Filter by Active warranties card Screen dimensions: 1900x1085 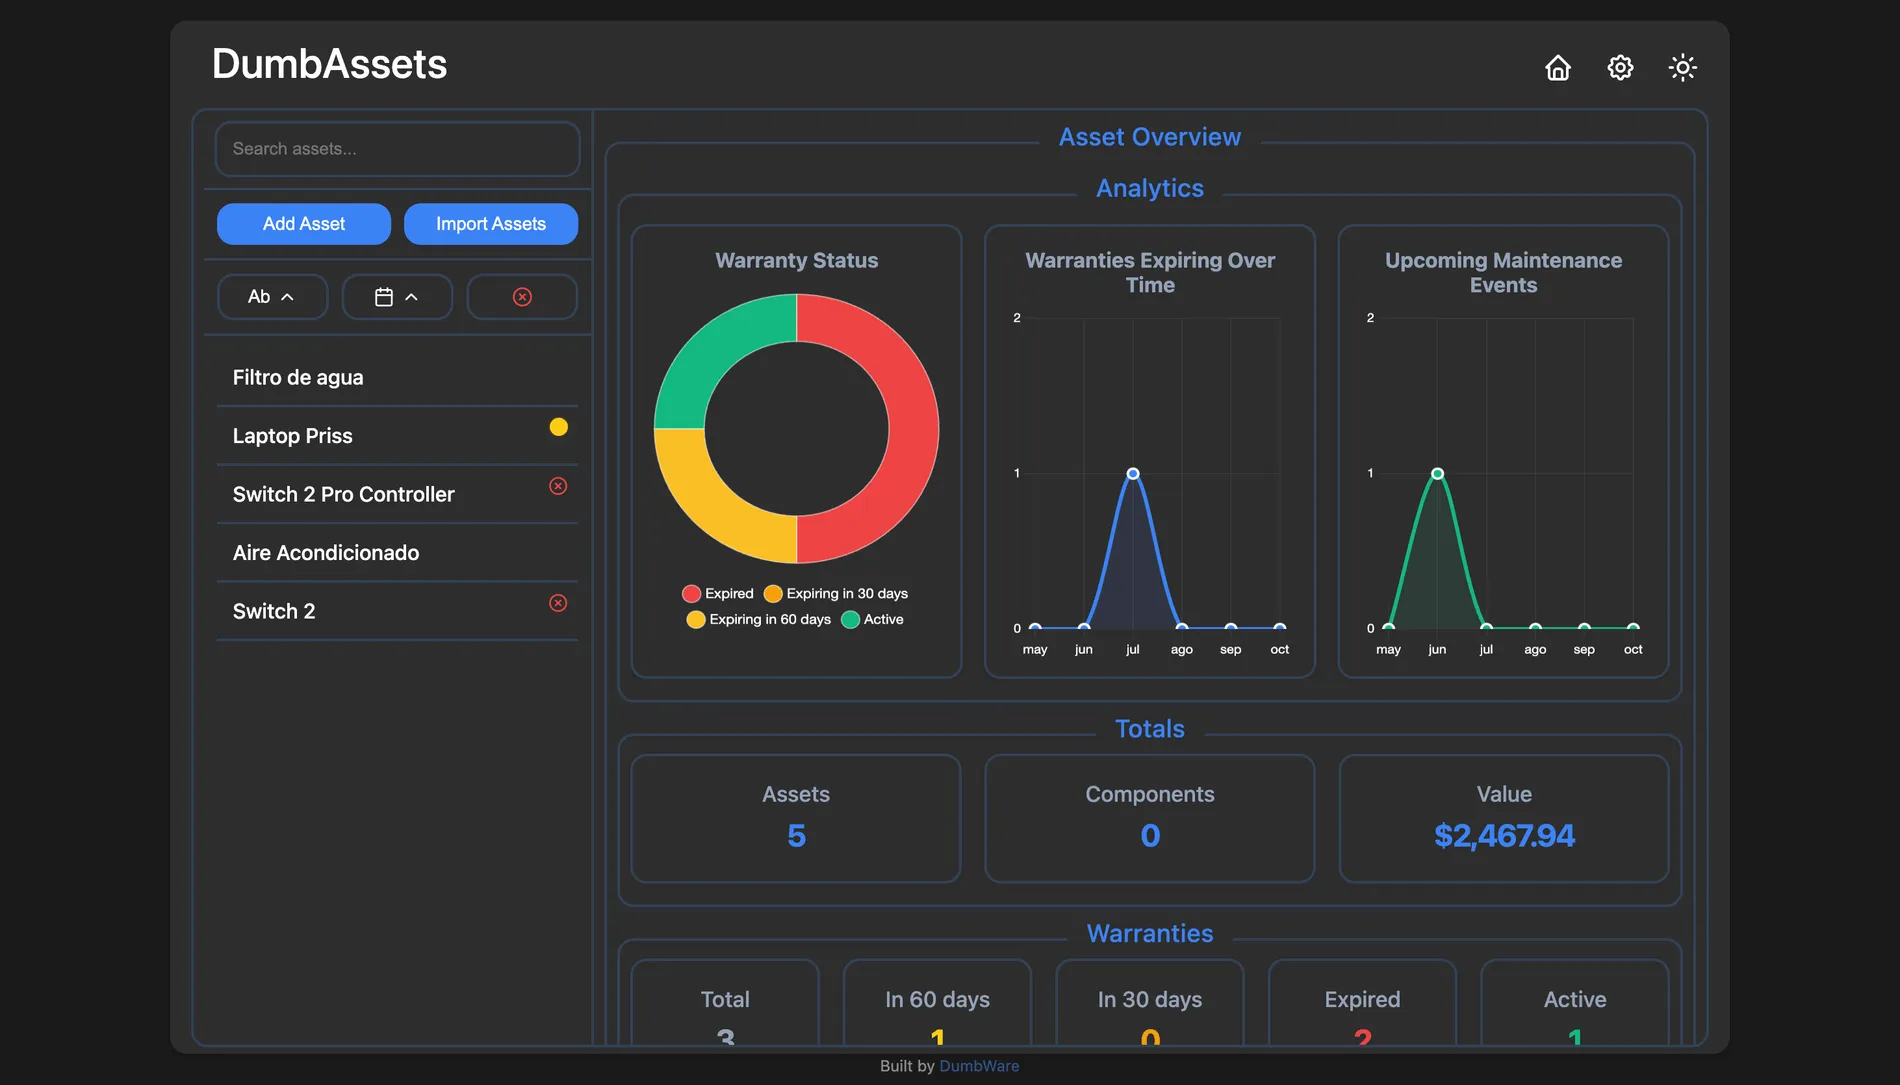[x=1575, y=1003]
